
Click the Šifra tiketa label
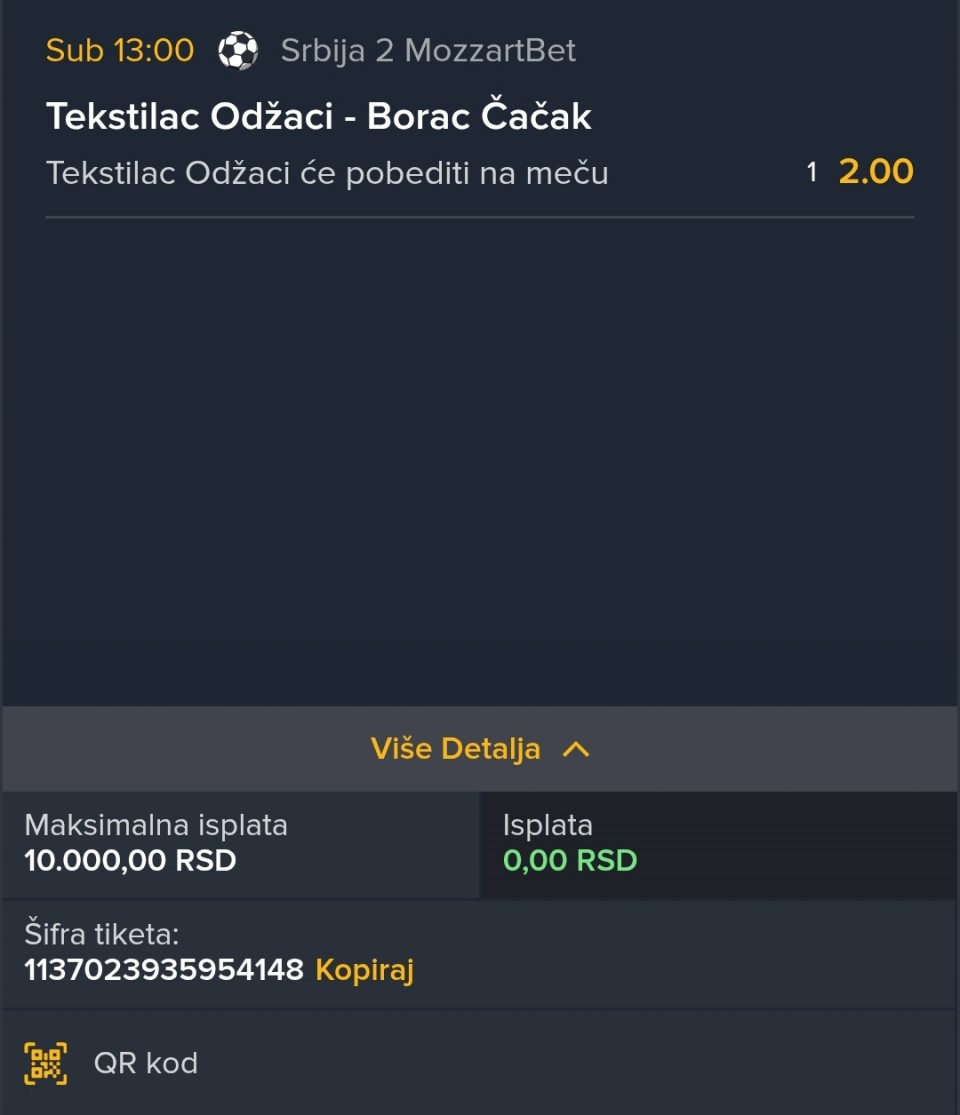click(101, 934)
